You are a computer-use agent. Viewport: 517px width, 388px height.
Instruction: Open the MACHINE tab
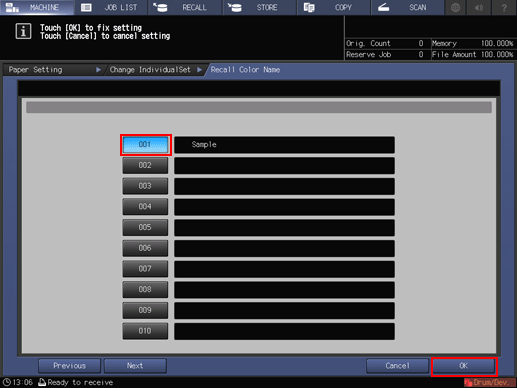tap(37, 7)
